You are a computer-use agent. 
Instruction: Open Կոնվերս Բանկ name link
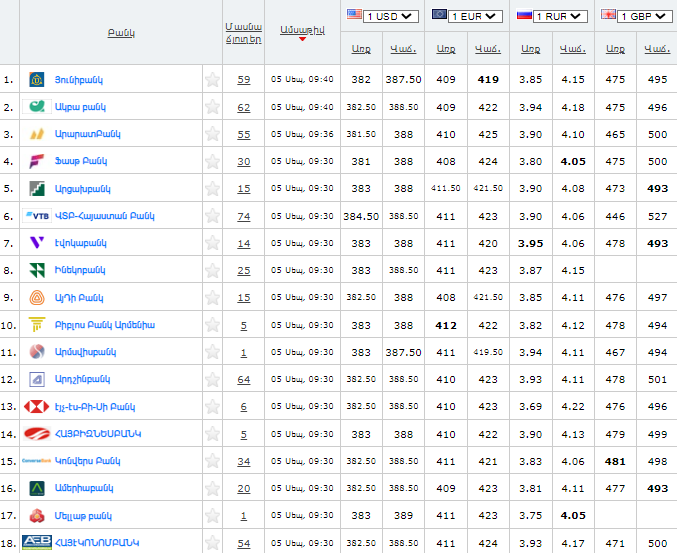tap(87, 461)
